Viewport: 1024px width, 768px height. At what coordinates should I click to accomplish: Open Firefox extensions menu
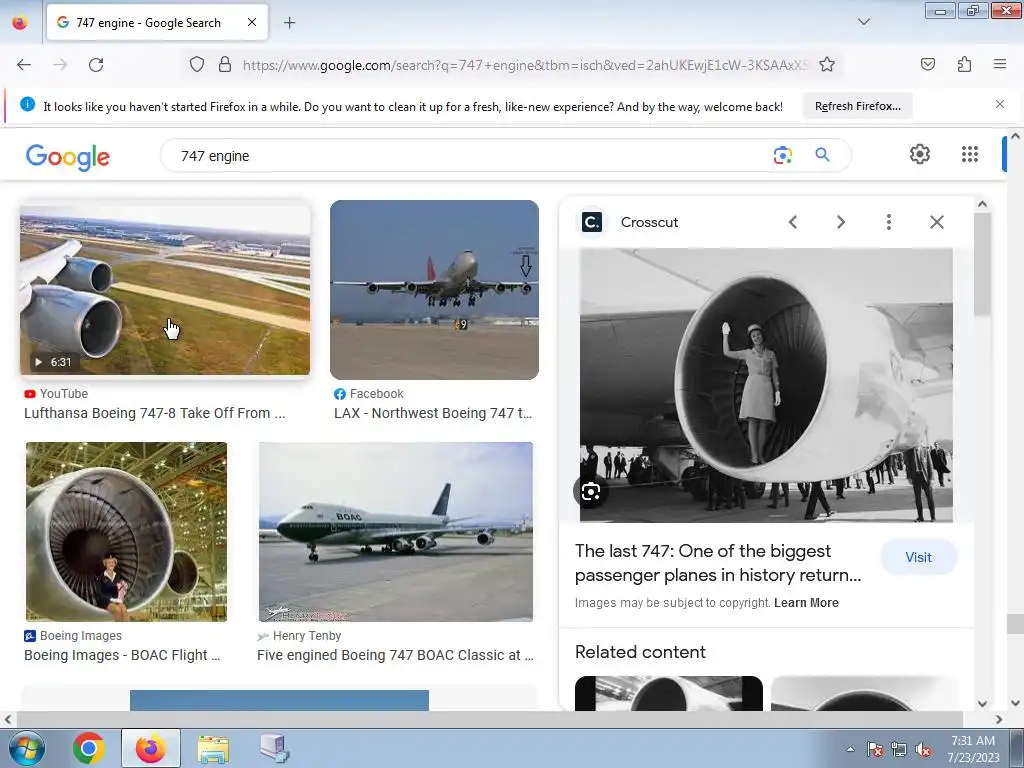(x=964, y=64)
